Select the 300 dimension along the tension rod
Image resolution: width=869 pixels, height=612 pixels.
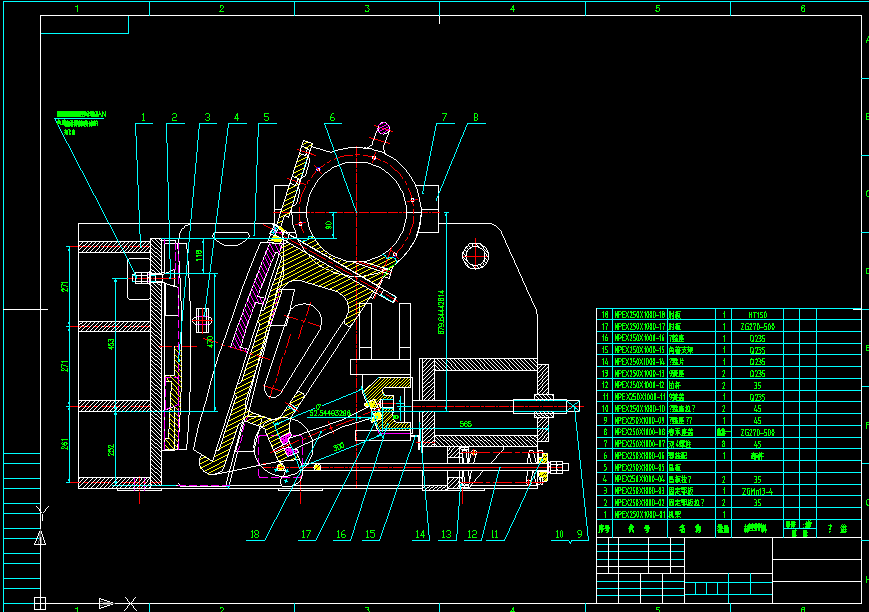tap(336, 445)
